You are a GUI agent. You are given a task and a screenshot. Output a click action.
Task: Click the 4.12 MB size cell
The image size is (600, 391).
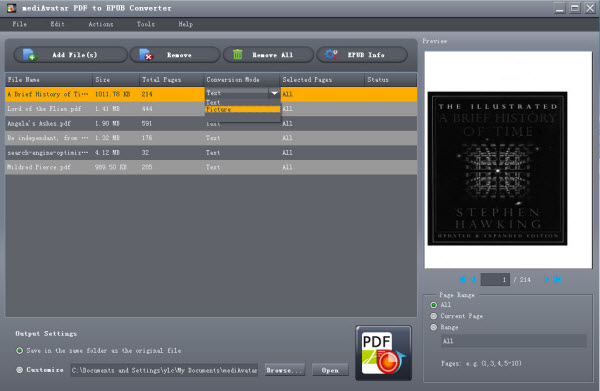coord(108,153)
